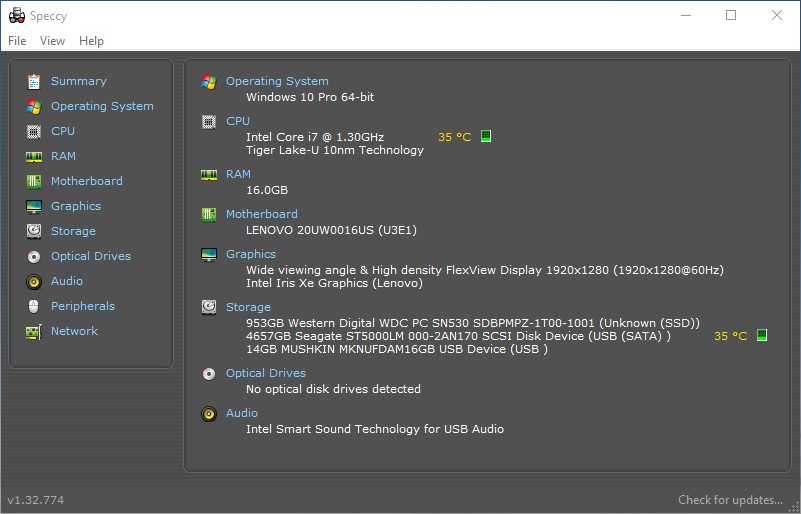Image resolution: width=801 pixels, height=514 pixels.
Task: Select Network in the sidebar
Action: 74,332
